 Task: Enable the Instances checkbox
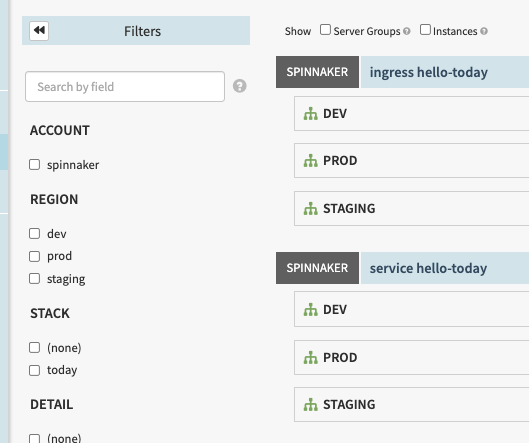[425, 30]
